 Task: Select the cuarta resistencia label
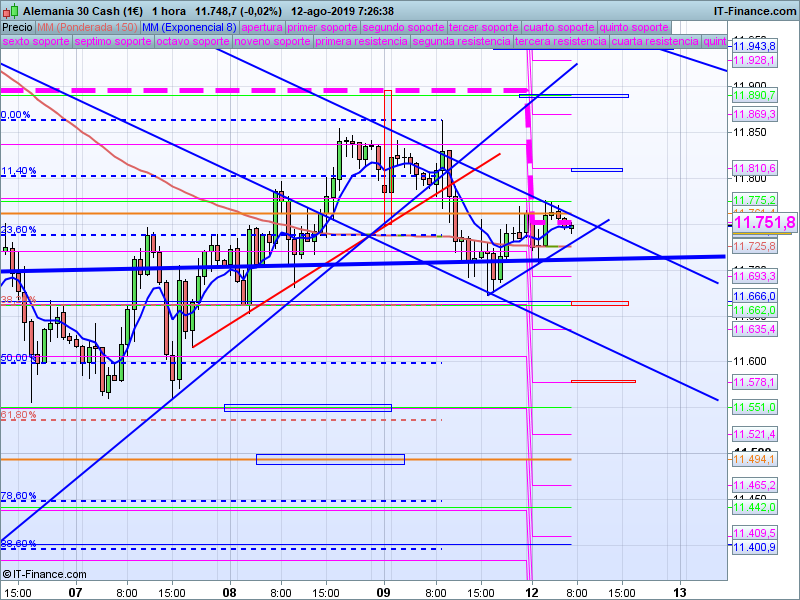[x=655, y=41]
